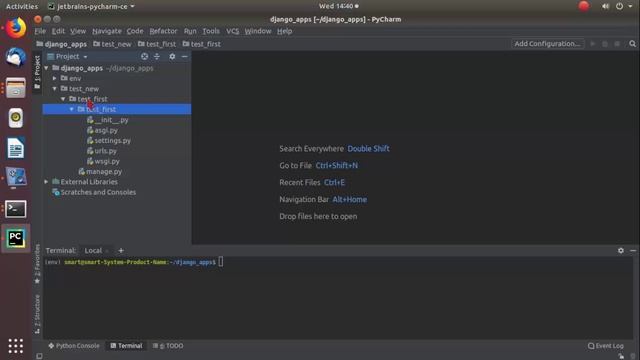Collapse the selected inner test_first folder
This screenshot has height=360, width=640.
click(71, 109)
